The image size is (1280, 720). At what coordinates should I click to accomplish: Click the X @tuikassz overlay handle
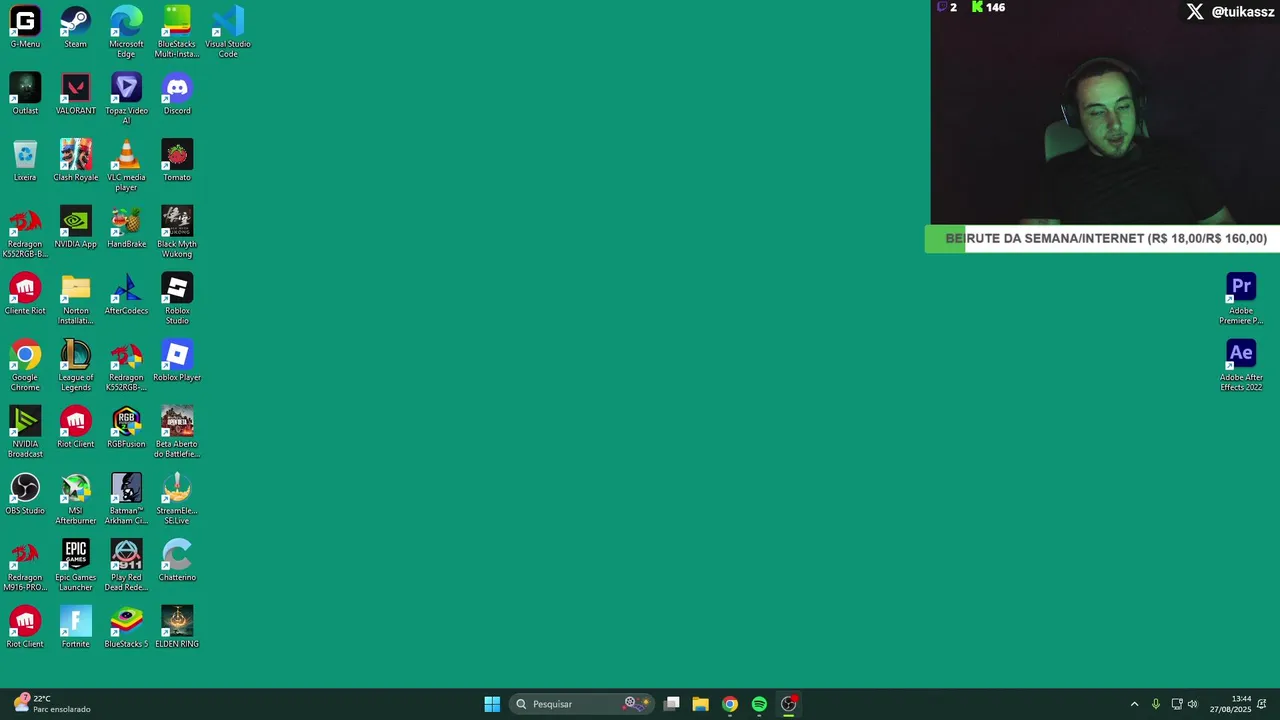point(1230,12)
